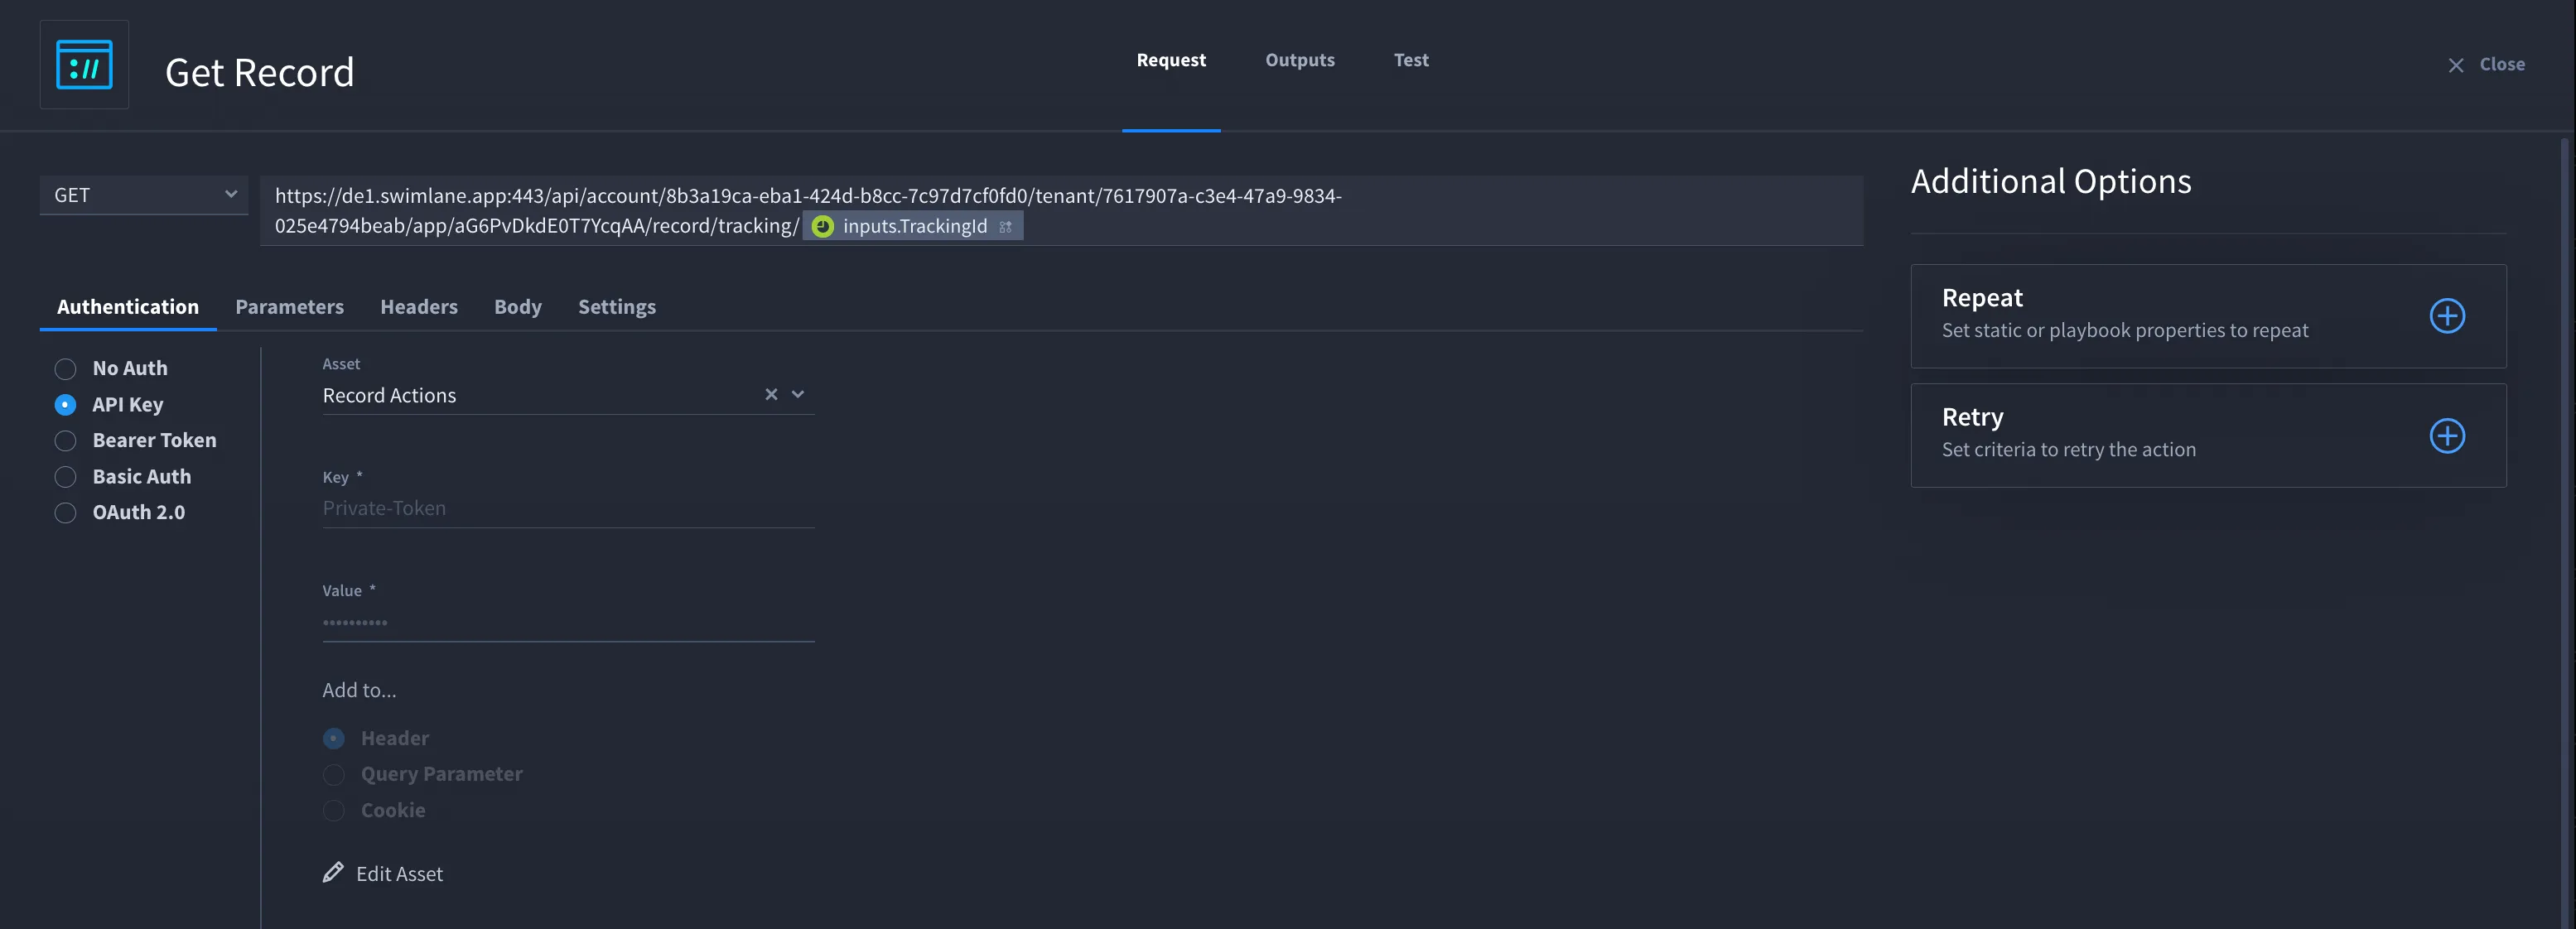The height and width of the screenshot is (929, 2576).
Task: Click the Repeat option card title
Action: coord(1982,298)
